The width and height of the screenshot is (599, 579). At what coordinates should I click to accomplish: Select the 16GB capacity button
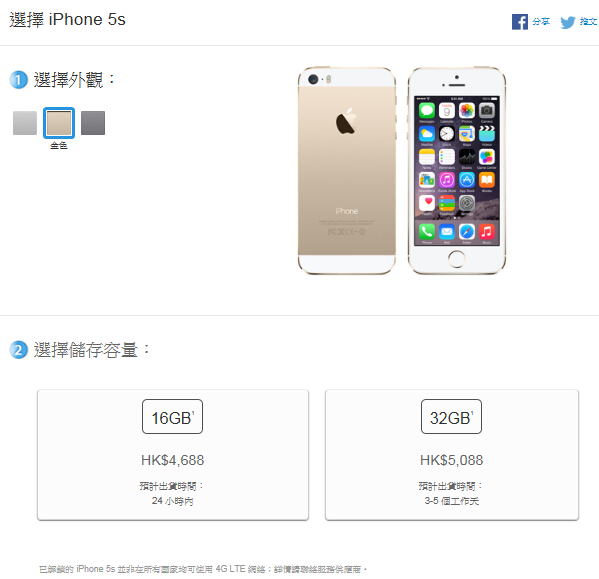click(x=172, y=417)
